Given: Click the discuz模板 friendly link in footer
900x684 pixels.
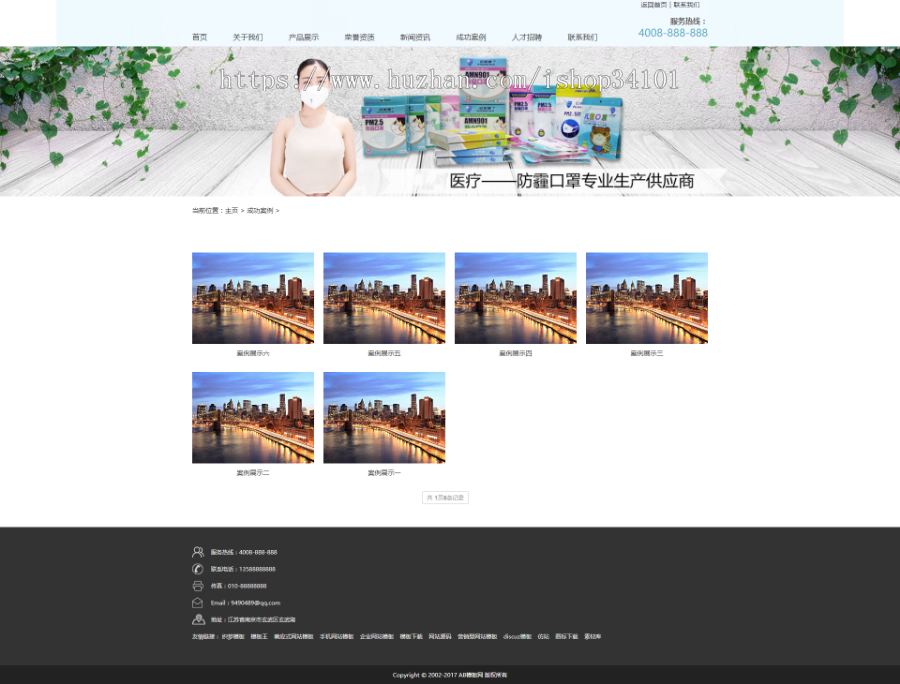Looking at the screenshot, I should 517,636.
